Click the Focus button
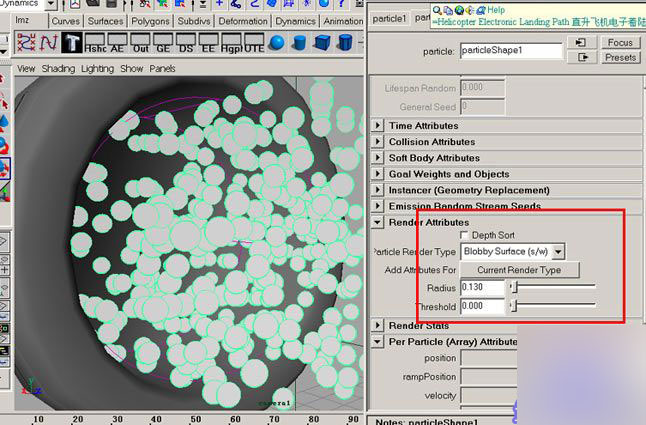The width and height of the screenshot is (646, 425). tap(620, 42)
